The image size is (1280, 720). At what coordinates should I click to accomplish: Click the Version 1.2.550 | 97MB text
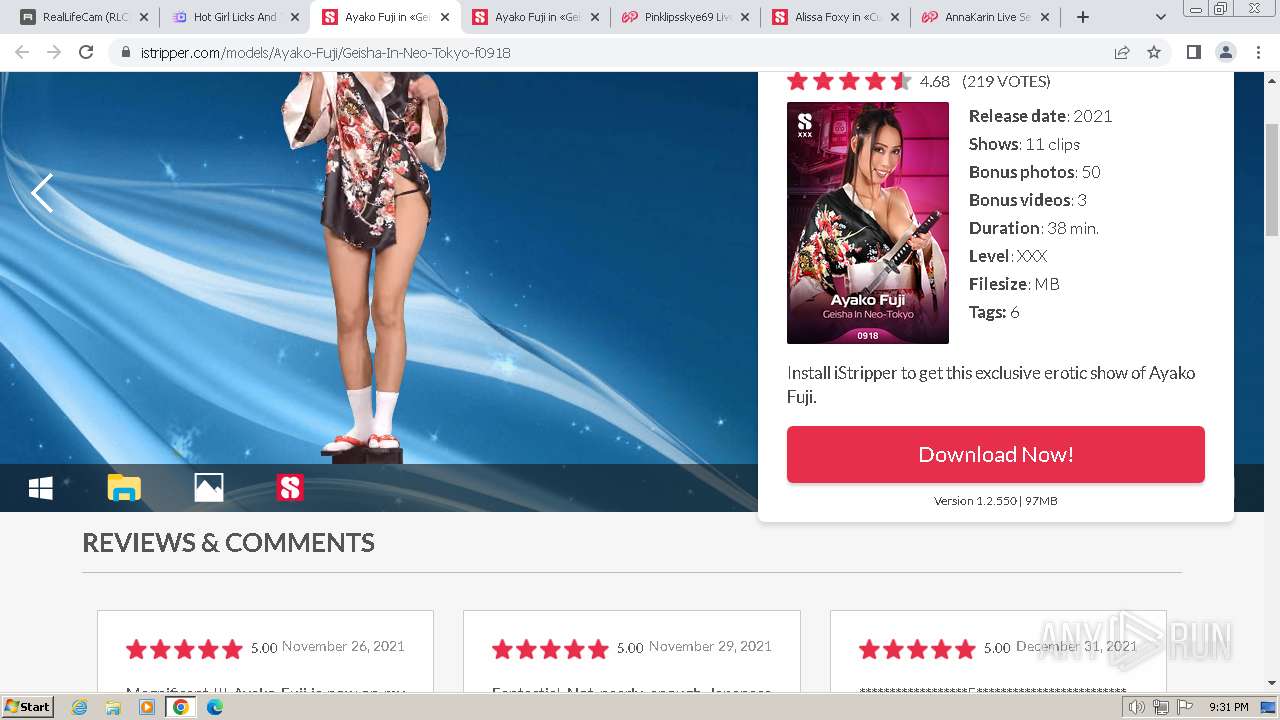[x=995, y=500]
